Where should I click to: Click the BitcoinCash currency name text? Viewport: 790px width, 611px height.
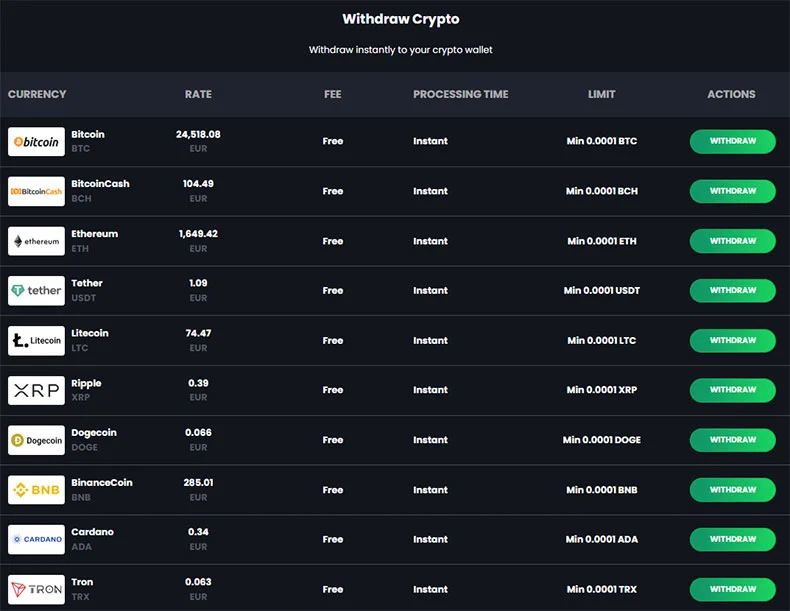(100, 184)
